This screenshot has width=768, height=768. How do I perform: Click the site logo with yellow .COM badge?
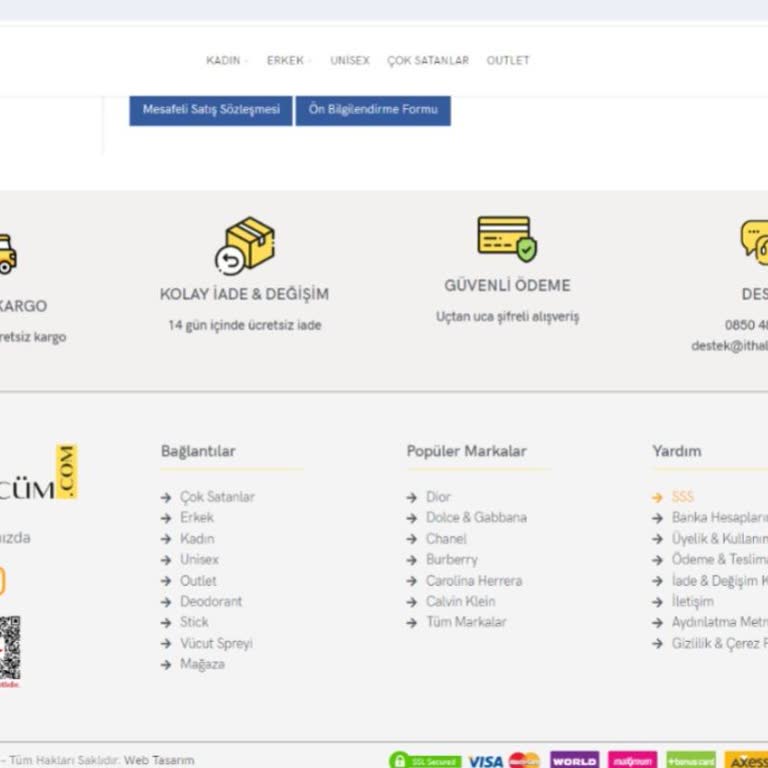coord(38,472)
